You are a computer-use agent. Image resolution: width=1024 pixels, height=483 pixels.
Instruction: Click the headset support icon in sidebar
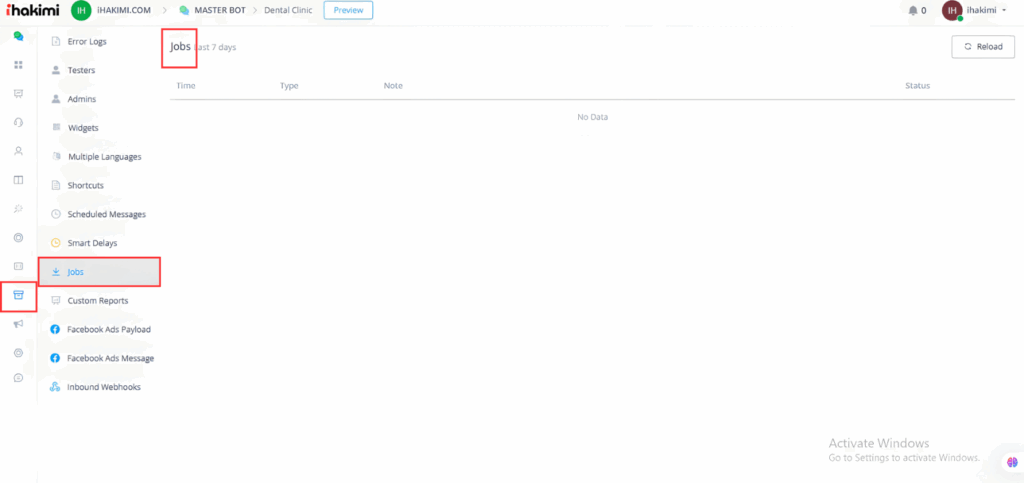18,123
